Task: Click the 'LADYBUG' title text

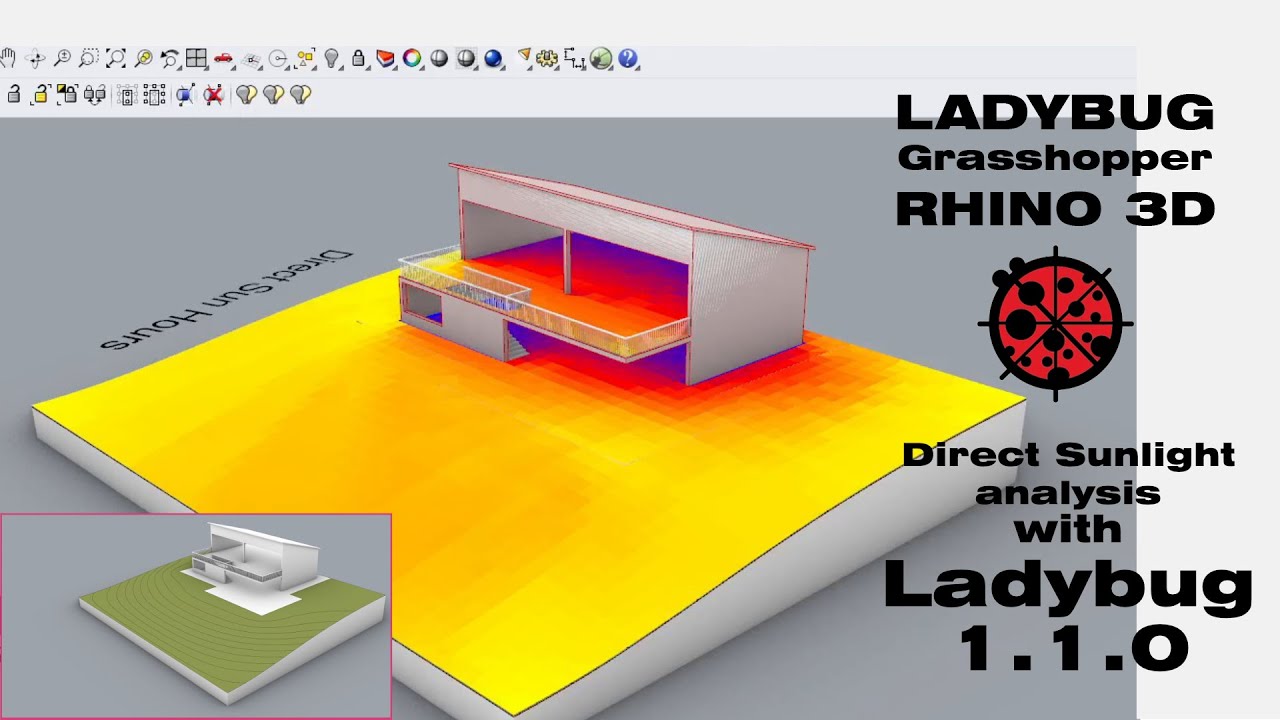Action: 1055,113
